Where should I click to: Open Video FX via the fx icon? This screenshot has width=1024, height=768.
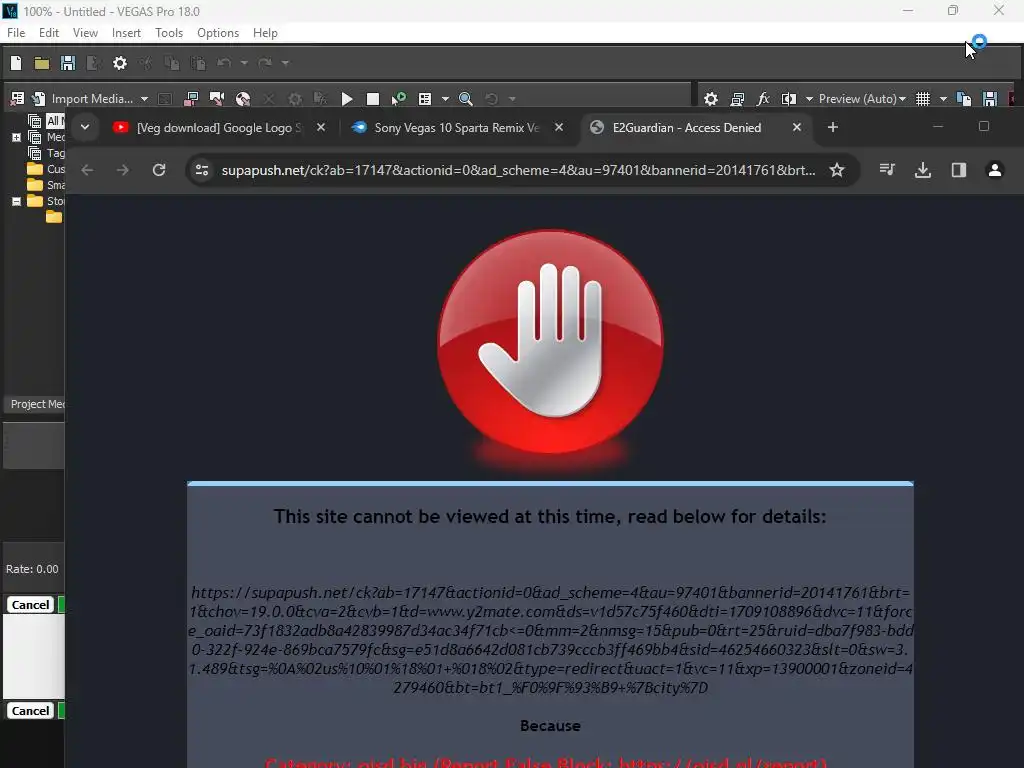click(x=763, y=99)
